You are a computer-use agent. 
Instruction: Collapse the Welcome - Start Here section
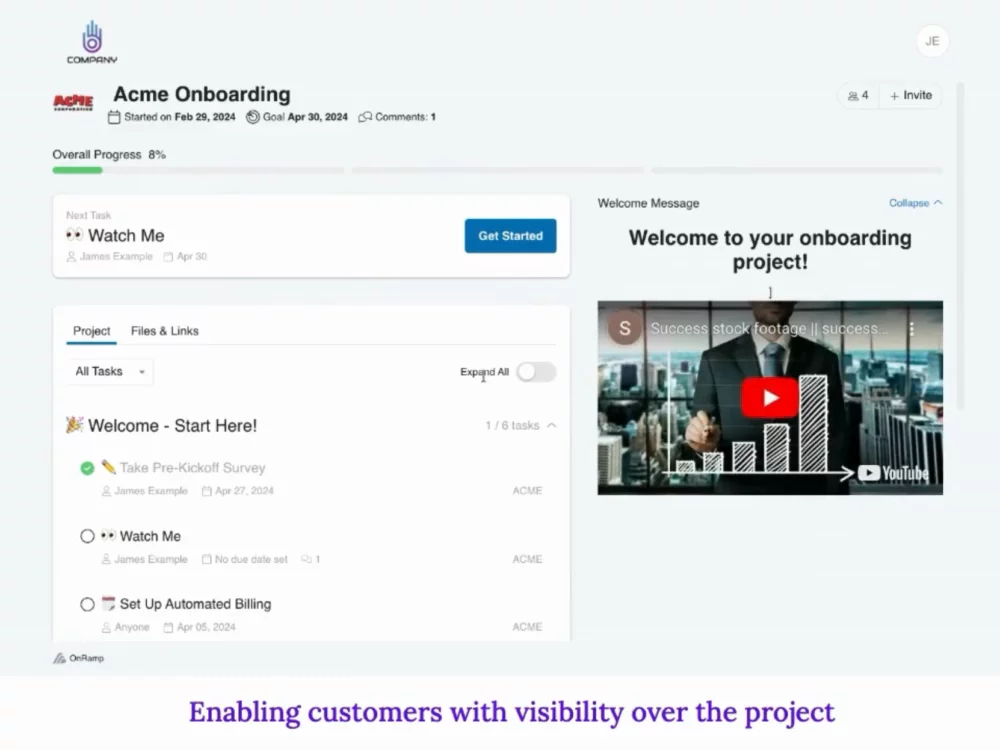[x=552, y=426]
